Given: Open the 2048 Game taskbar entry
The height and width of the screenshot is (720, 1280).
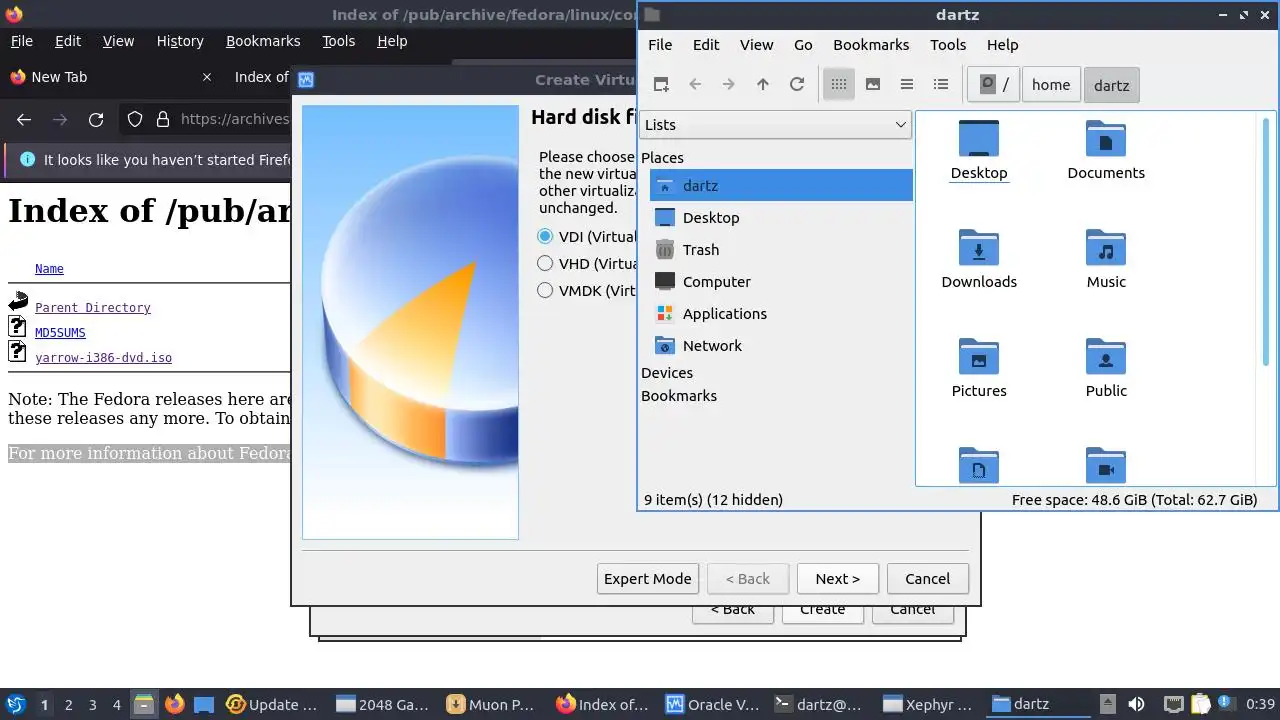Looking at the screenshot, I should point(383,704).
